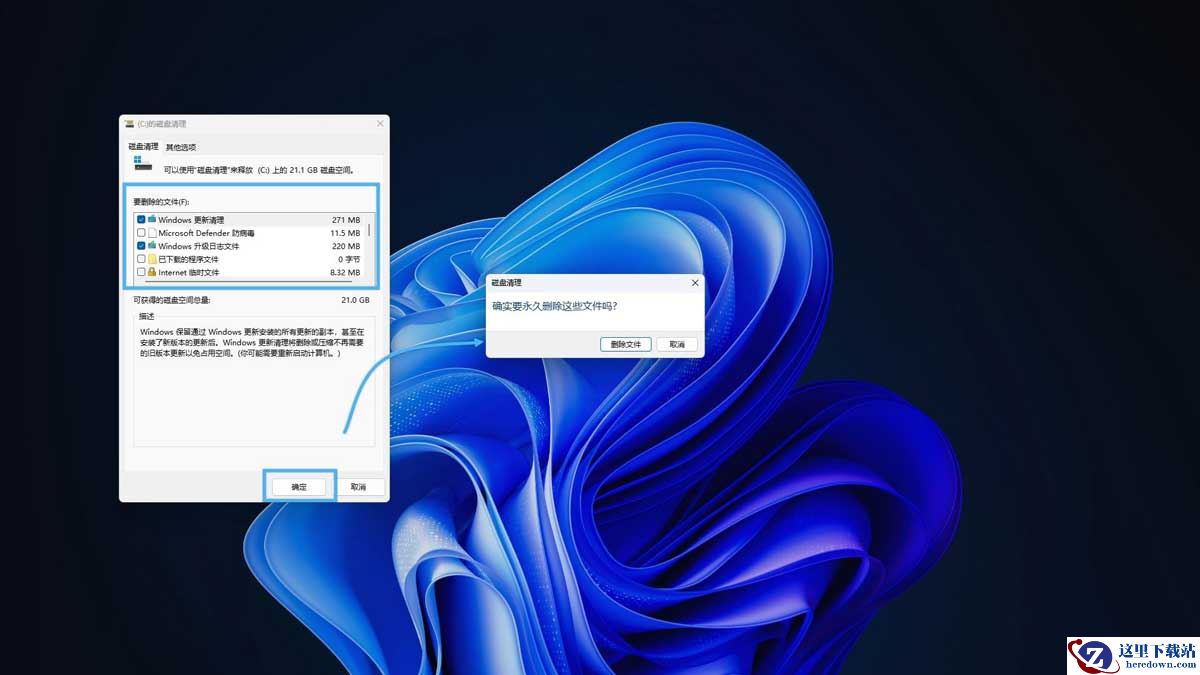Click 取消 in the main Disk Cleanup window
1200x675 pixels.
pyautogui.click(x=358, y=487)
